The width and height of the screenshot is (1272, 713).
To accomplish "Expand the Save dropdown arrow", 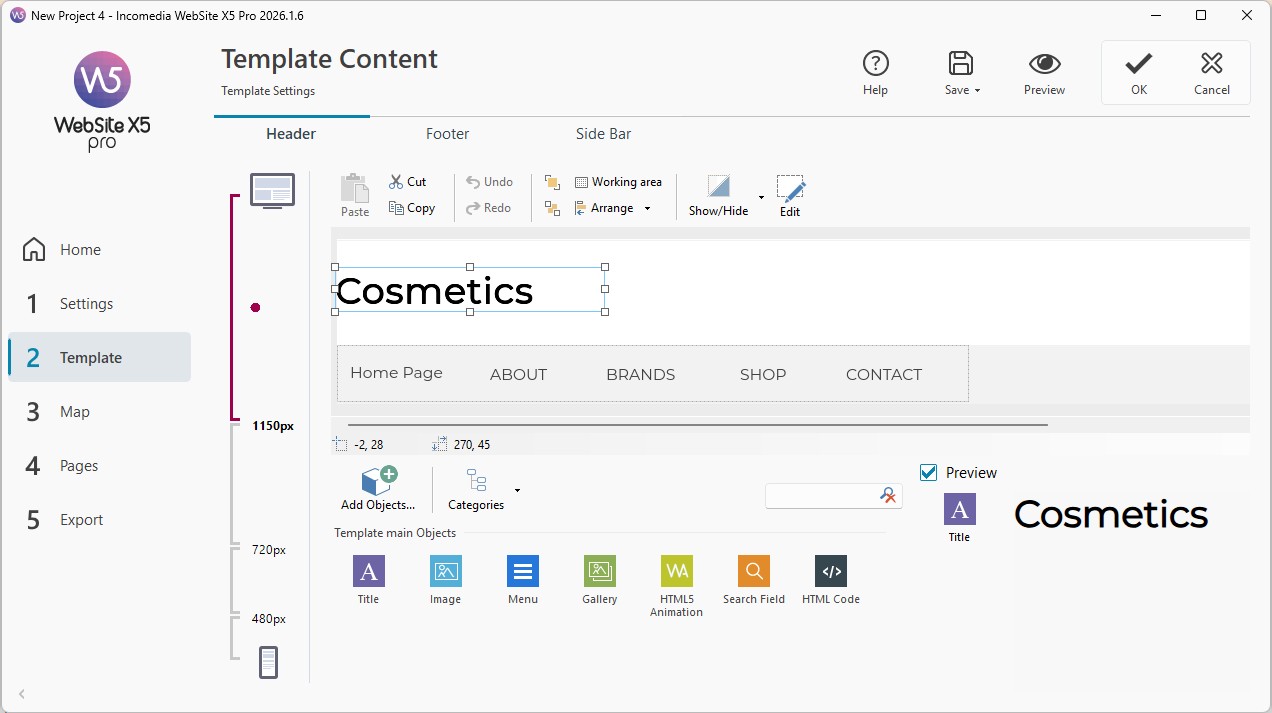I will pos(977,91).
